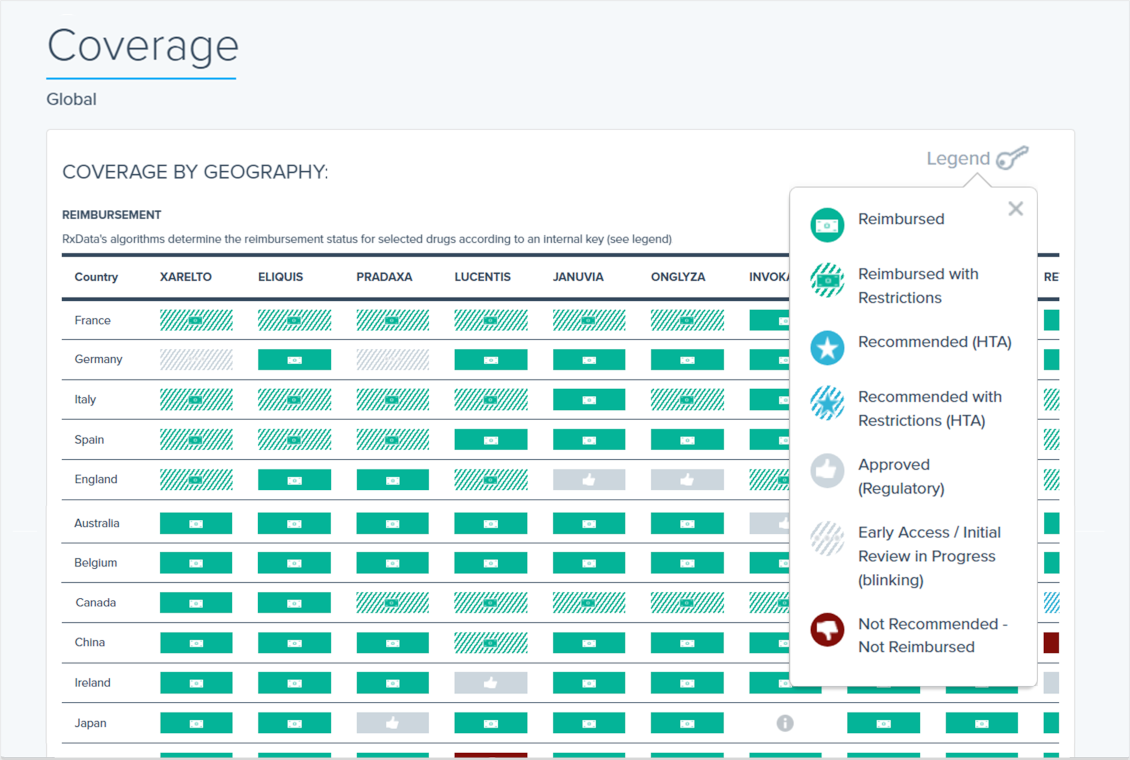Click the Australia country row label
This screenshot has height=760, width=1130.
[97, 523]
